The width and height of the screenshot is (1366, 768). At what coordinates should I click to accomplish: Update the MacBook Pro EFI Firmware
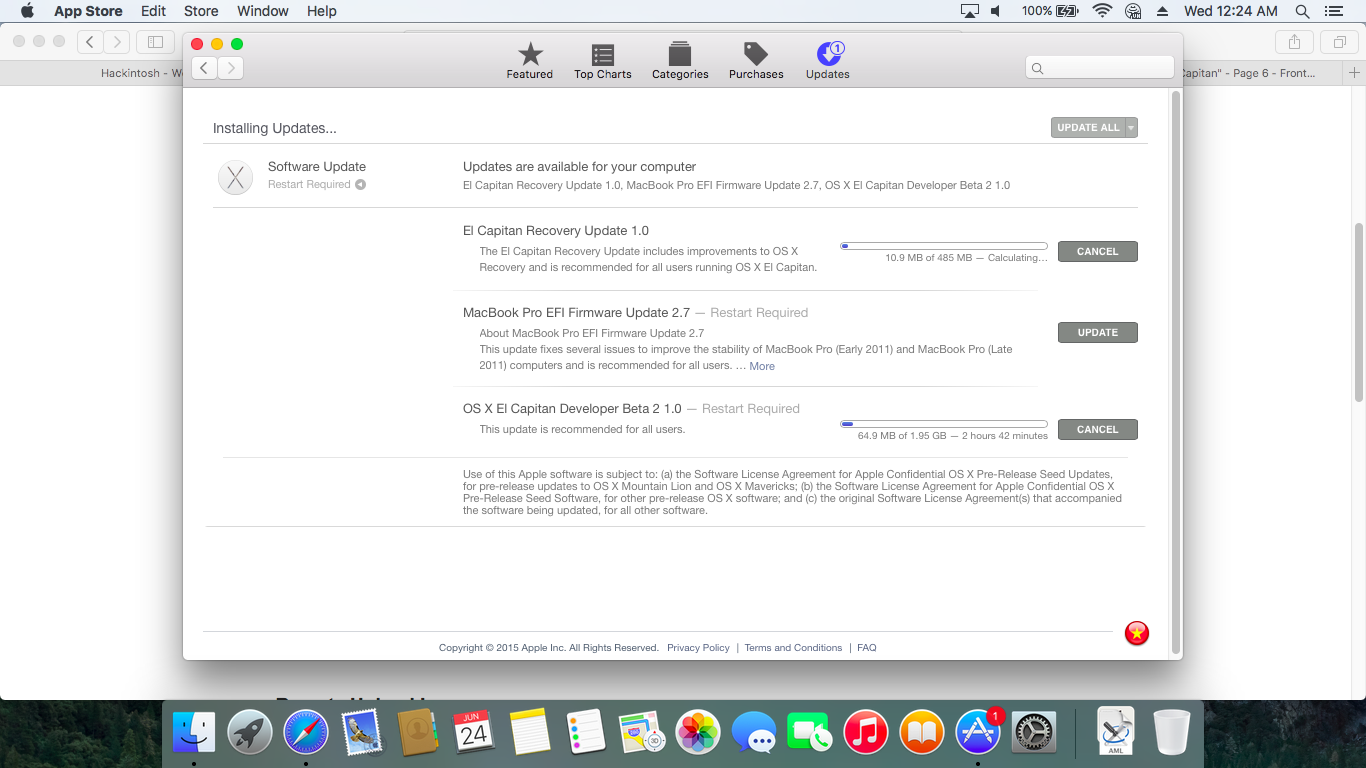pyautogui.click(x=1097, y=333)
